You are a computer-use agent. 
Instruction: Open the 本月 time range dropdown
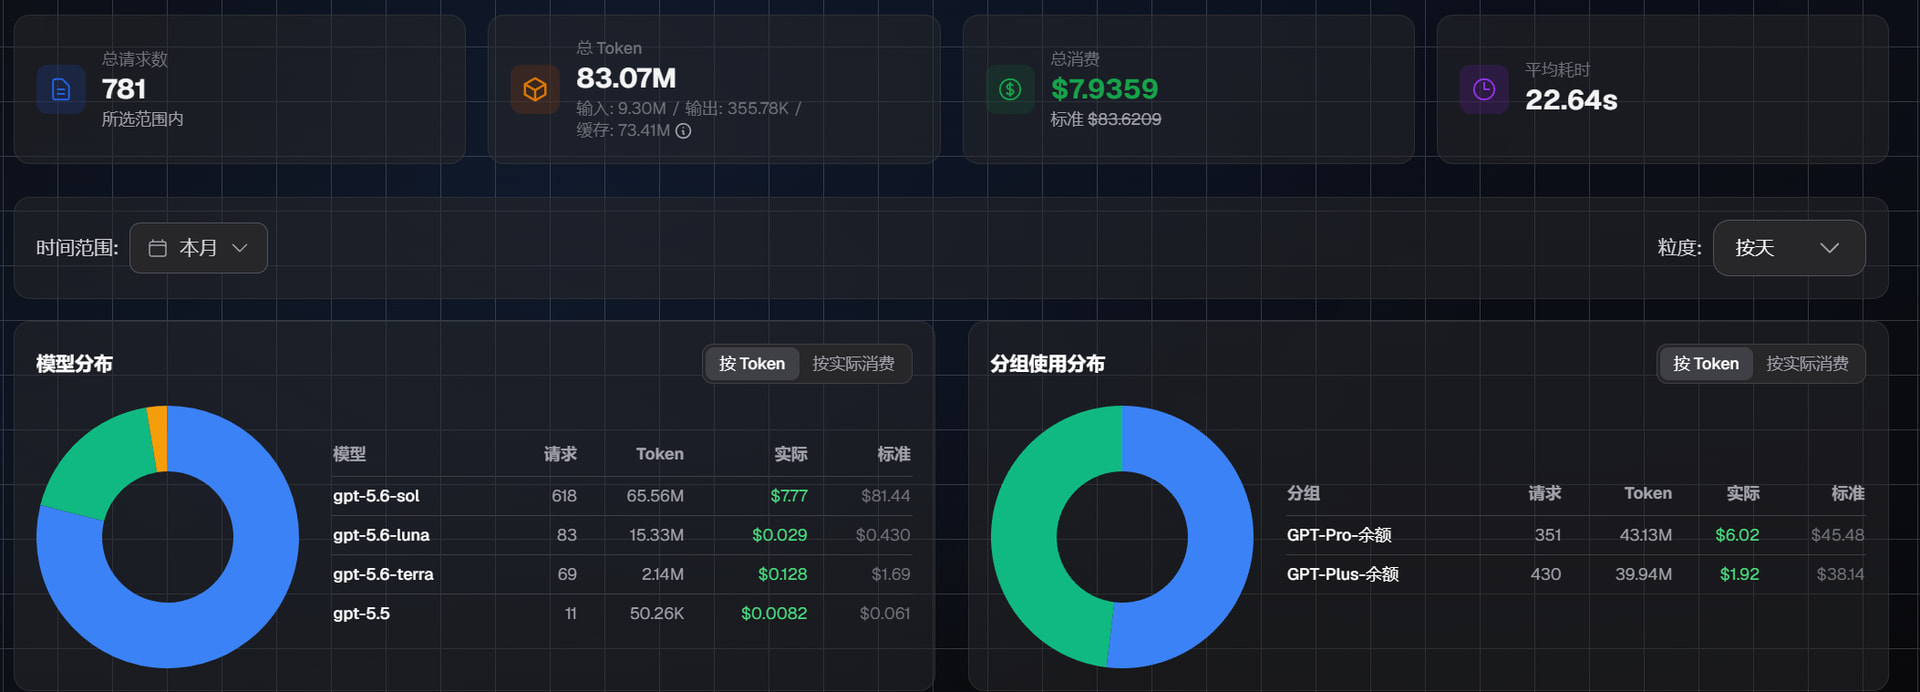[198, 248]
